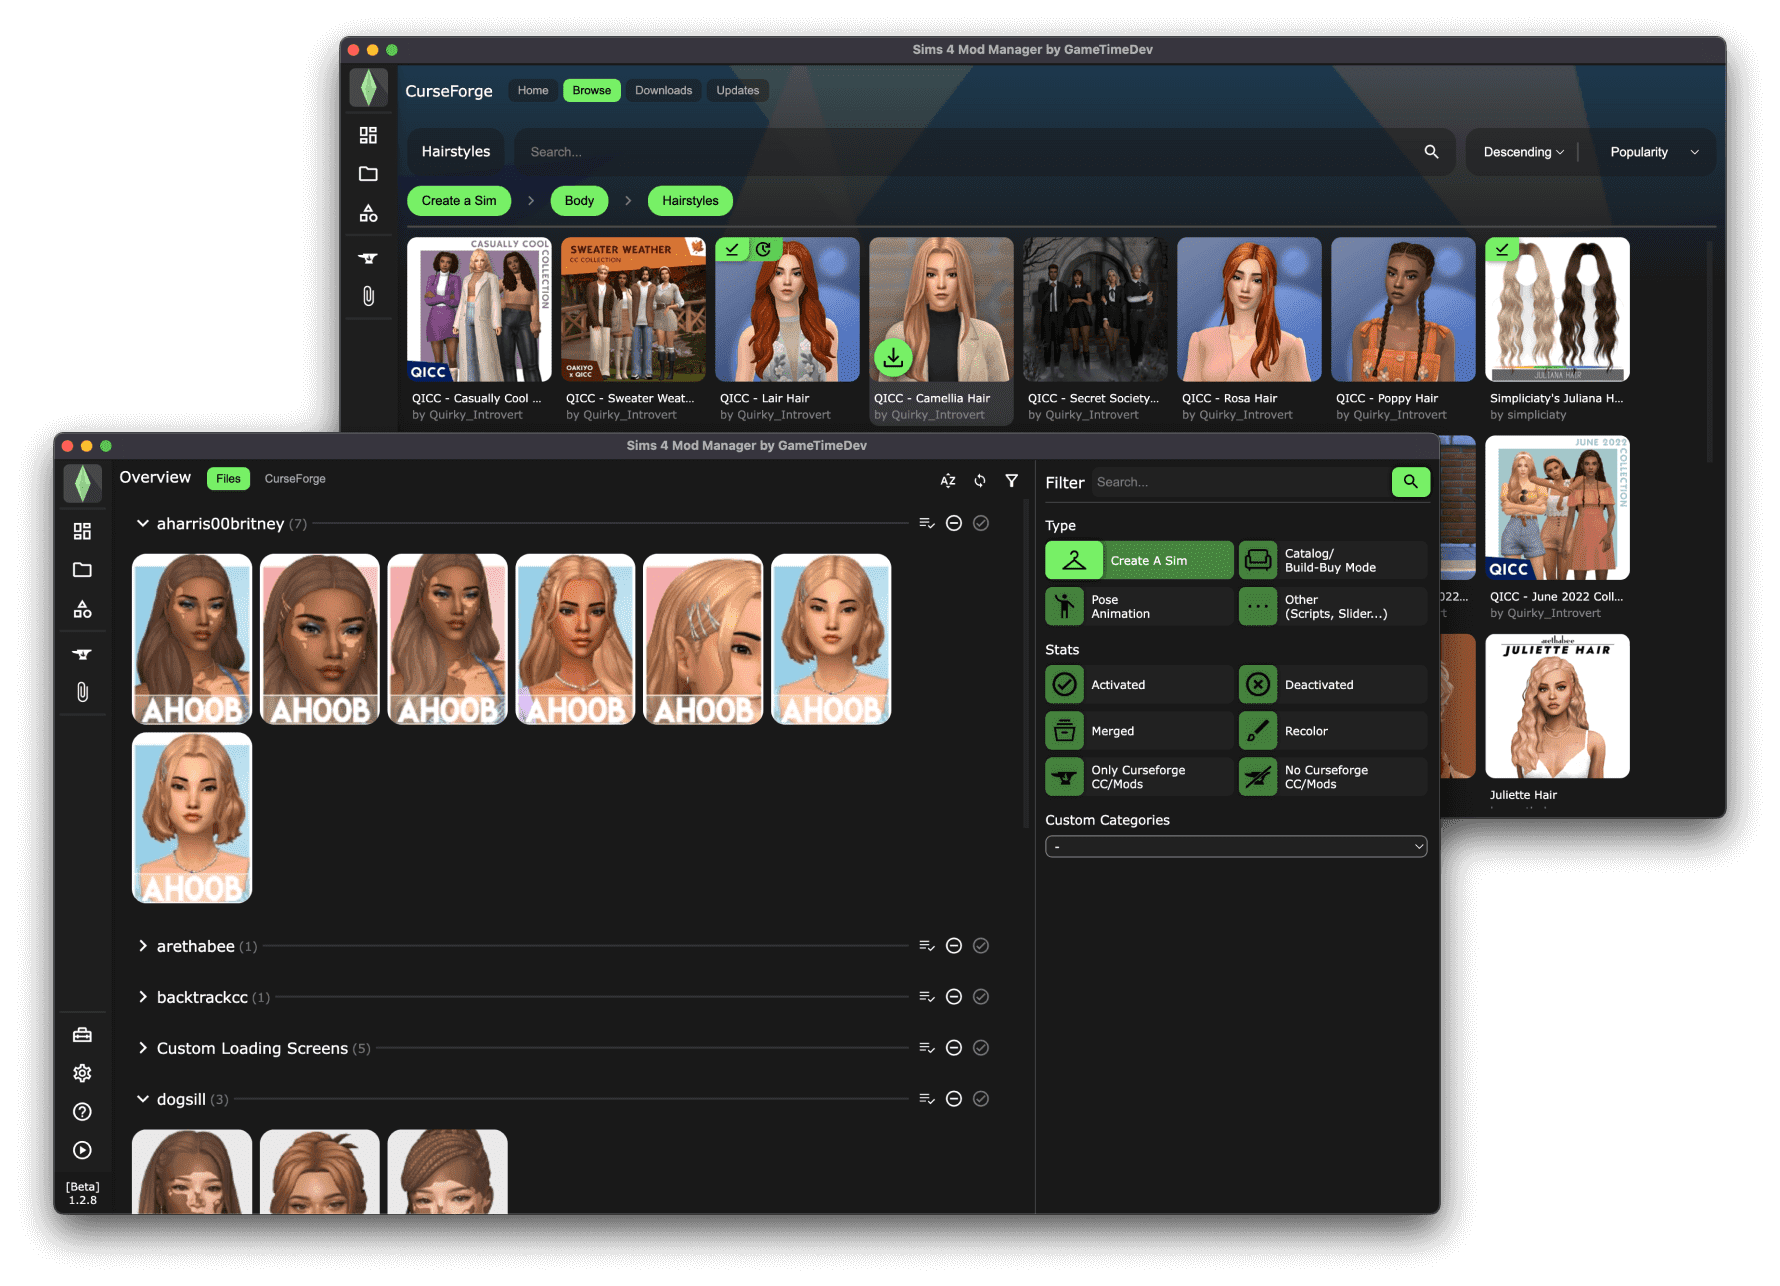Click anvil icon in back window sidebar
The image size is (1780, 1286).
369,258
